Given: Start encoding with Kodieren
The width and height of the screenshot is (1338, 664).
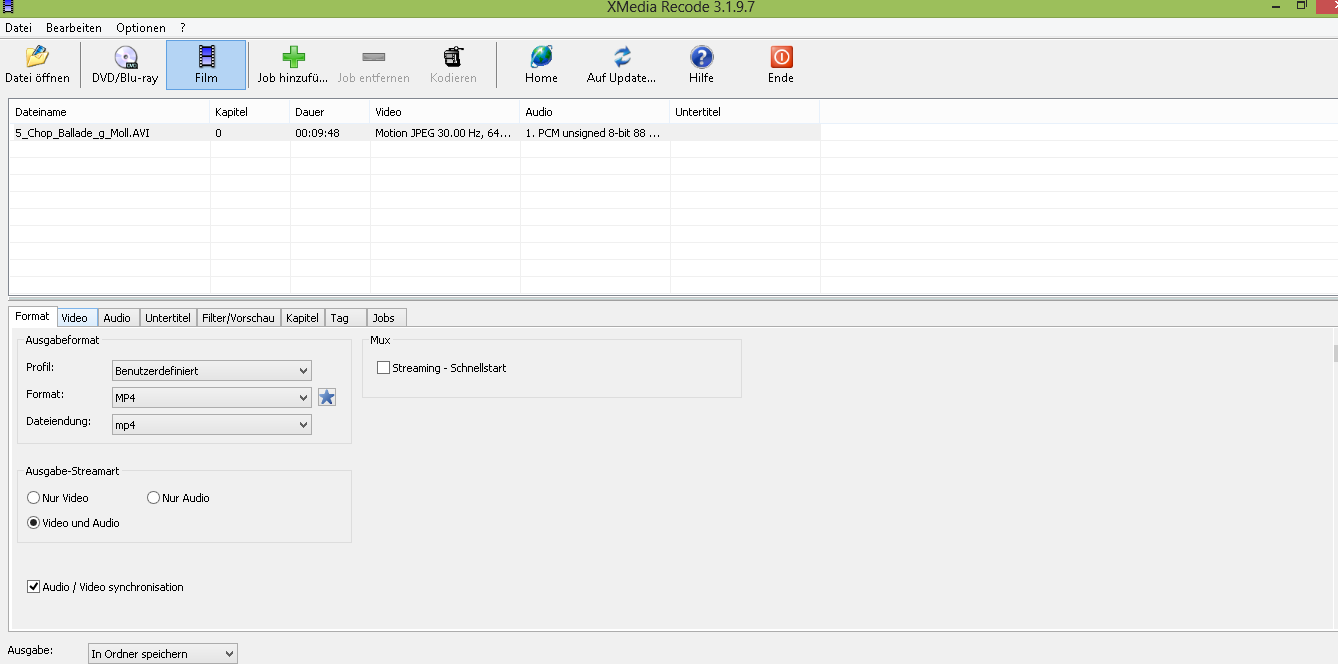Looking at the screenshot, I should coord(453,65).
